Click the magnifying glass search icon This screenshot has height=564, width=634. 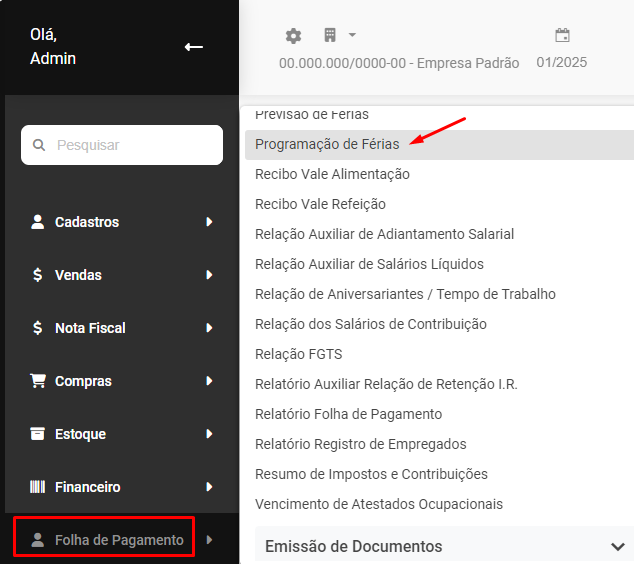pos(40,145)
